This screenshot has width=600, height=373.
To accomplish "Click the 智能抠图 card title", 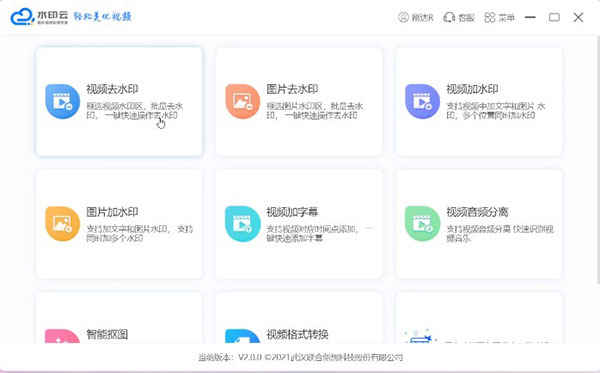I will tap(107, 334).
